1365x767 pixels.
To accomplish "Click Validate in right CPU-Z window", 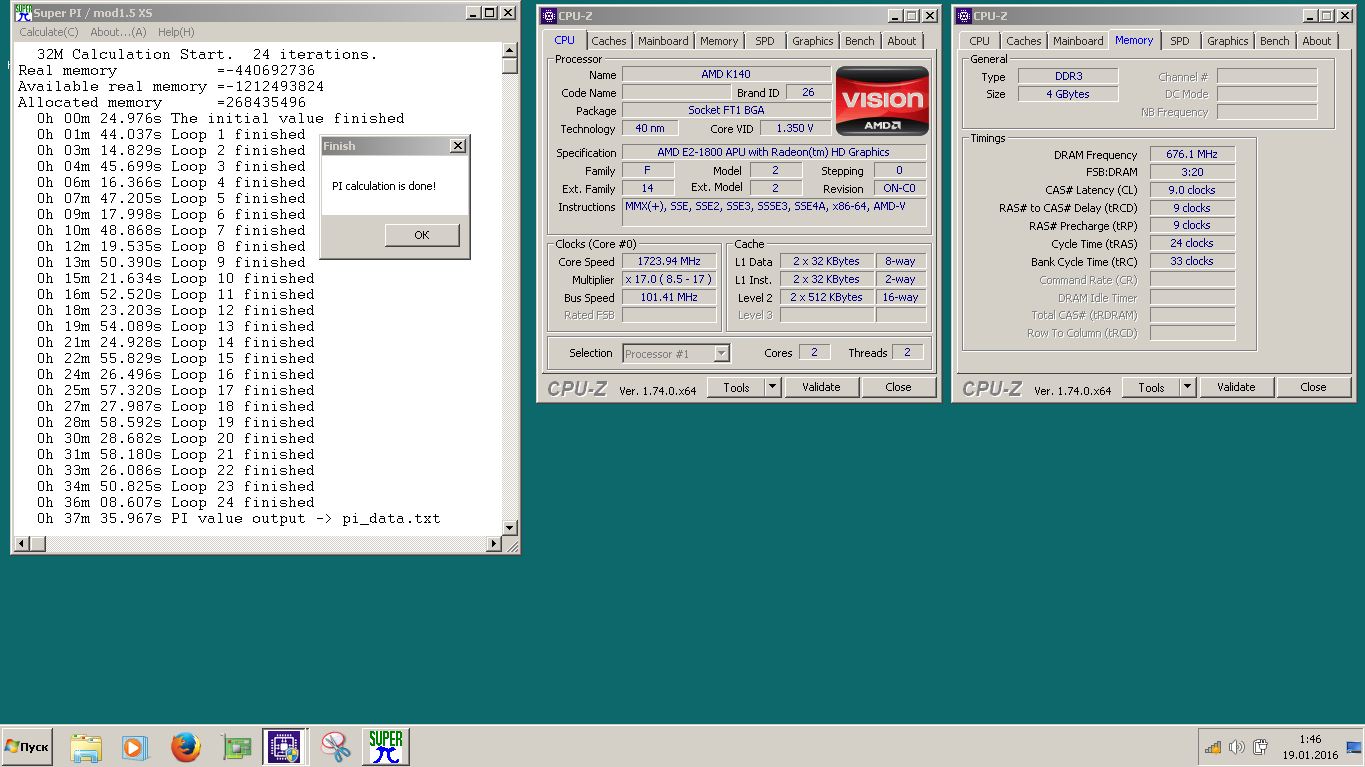I will pyautogui.click(x=1236, y=387).
